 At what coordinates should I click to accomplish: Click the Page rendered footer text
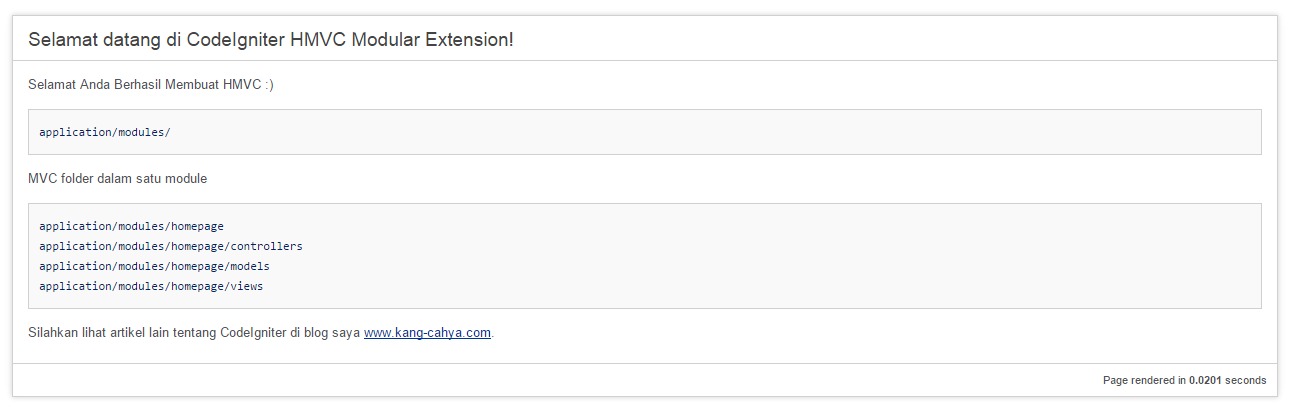[1184, 380]
